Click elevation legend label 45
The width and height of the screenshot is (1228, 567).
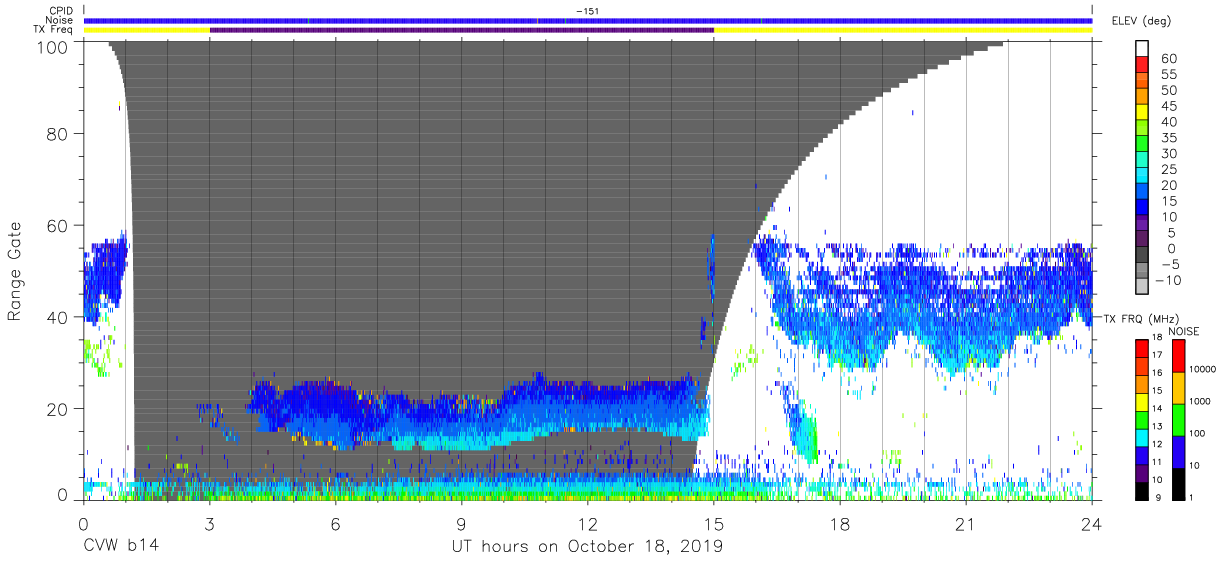[1169, 107]
